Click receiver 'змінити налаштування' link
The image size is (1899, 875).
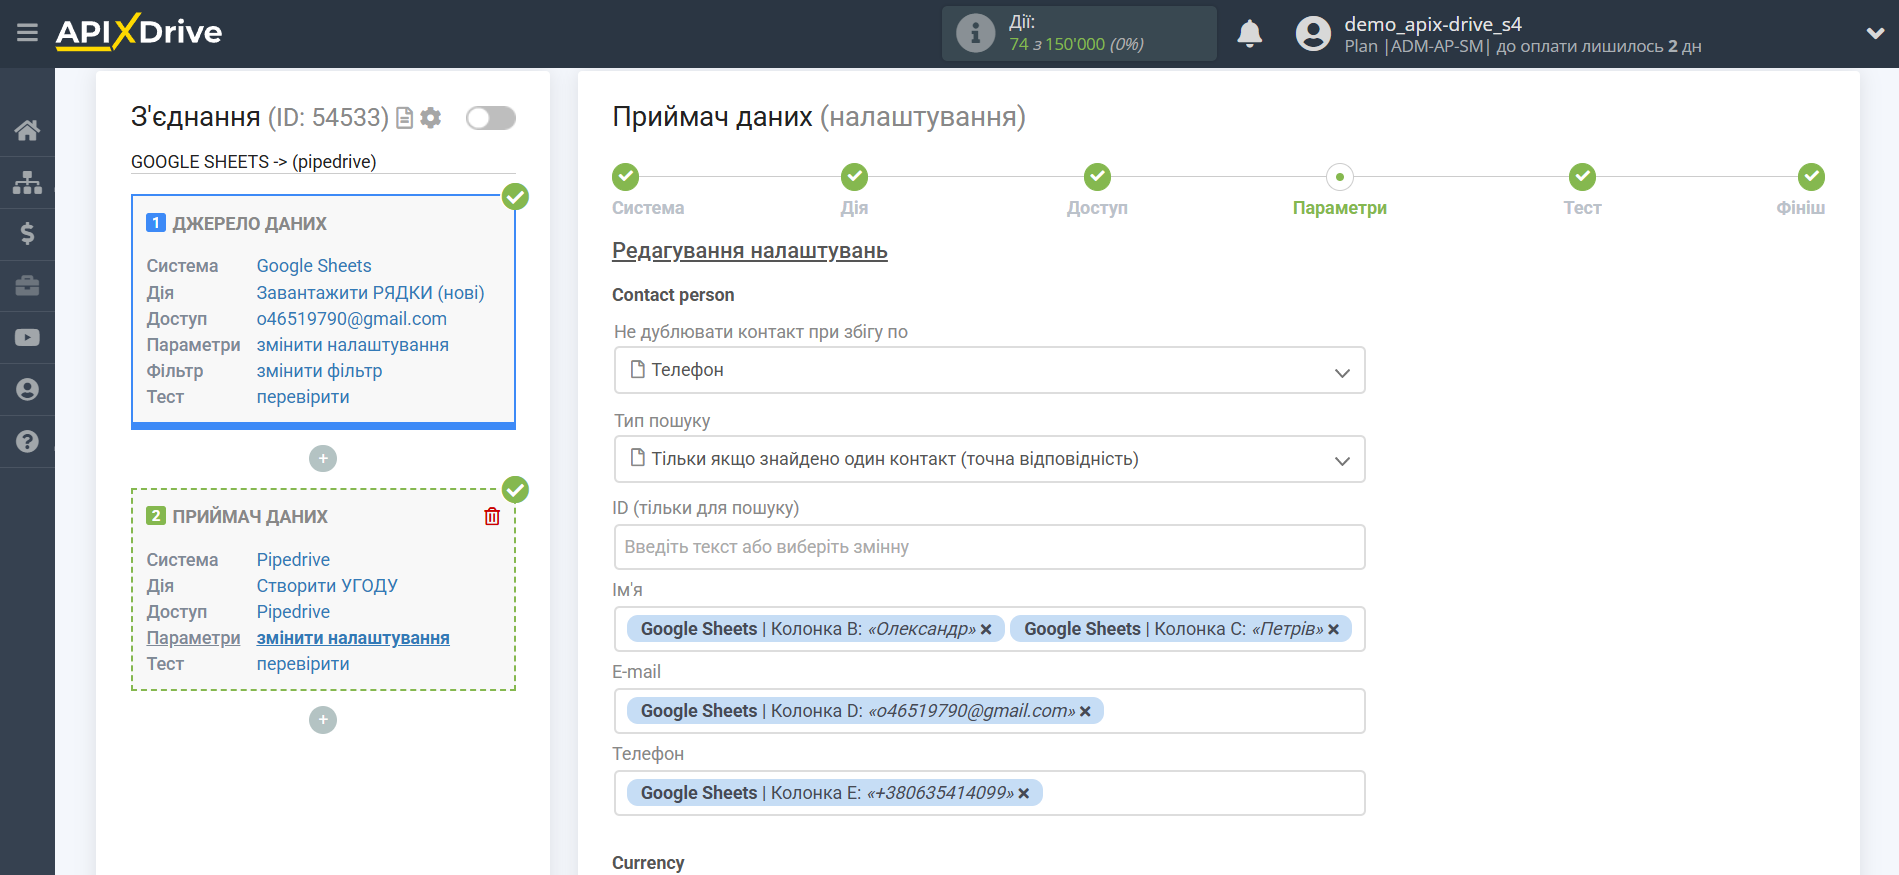(x=353, y=638)
